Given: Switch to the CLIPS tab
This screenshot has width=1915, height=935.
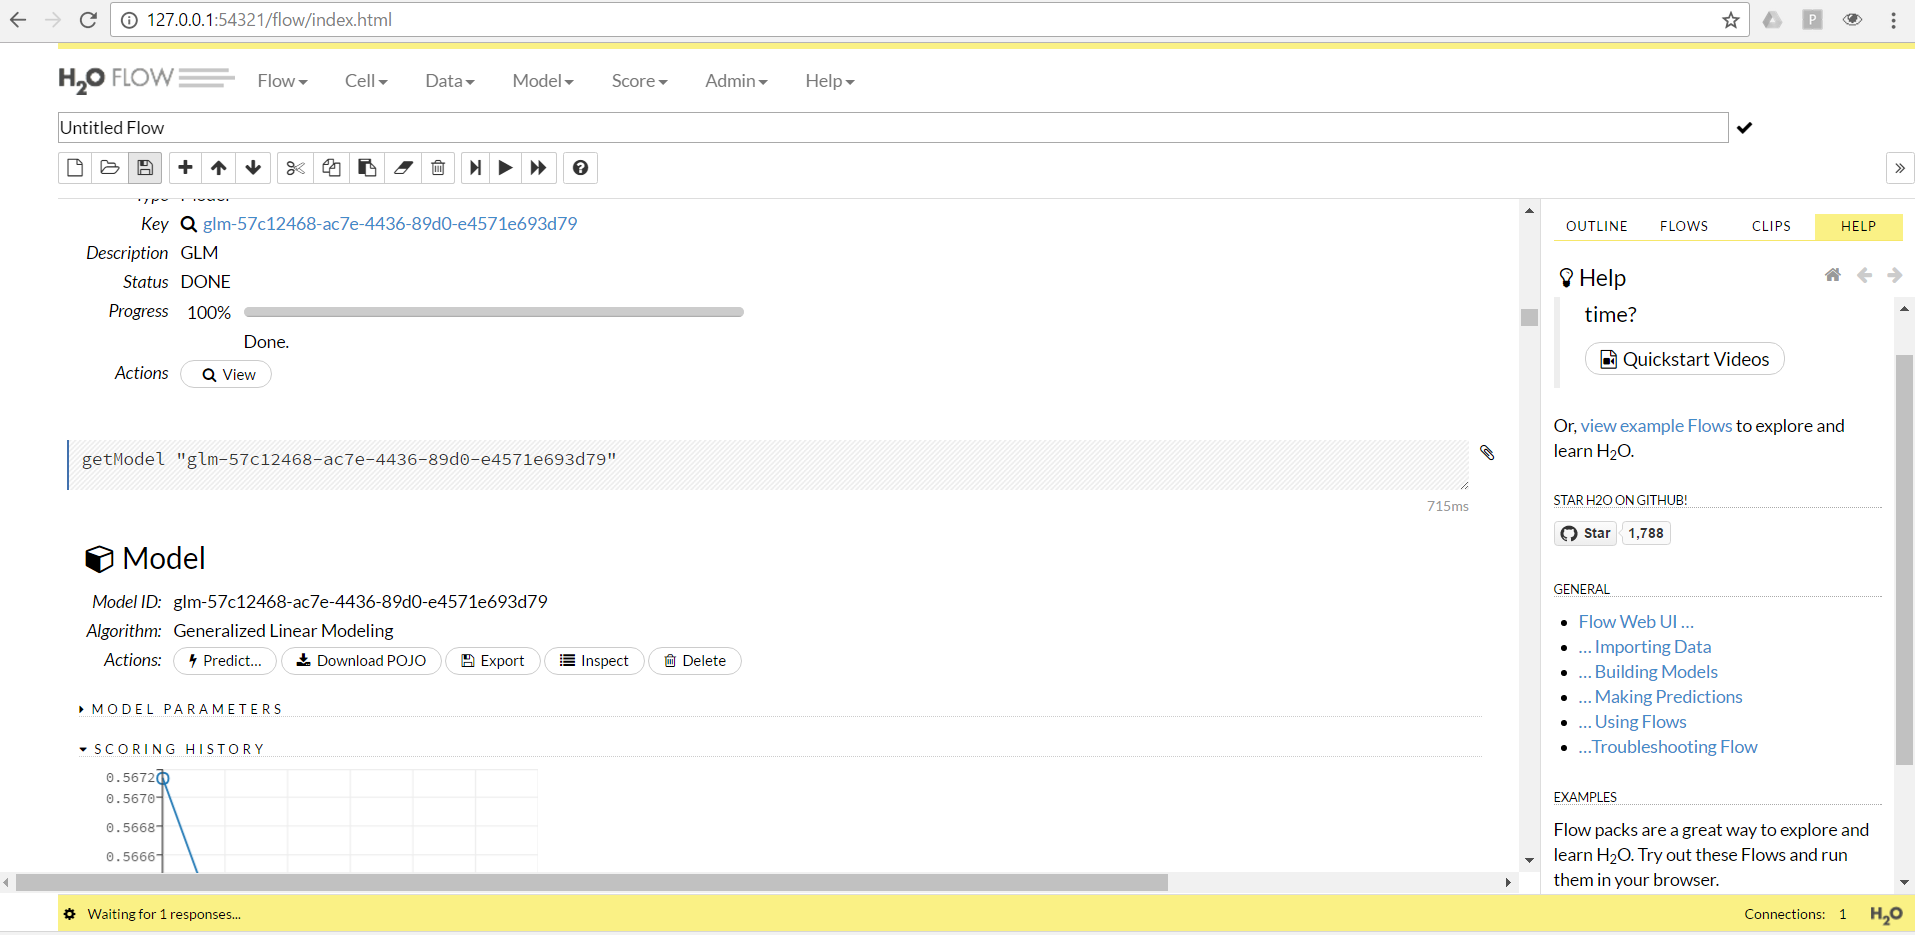Looking at the screenshot, I should (1771, 226).
